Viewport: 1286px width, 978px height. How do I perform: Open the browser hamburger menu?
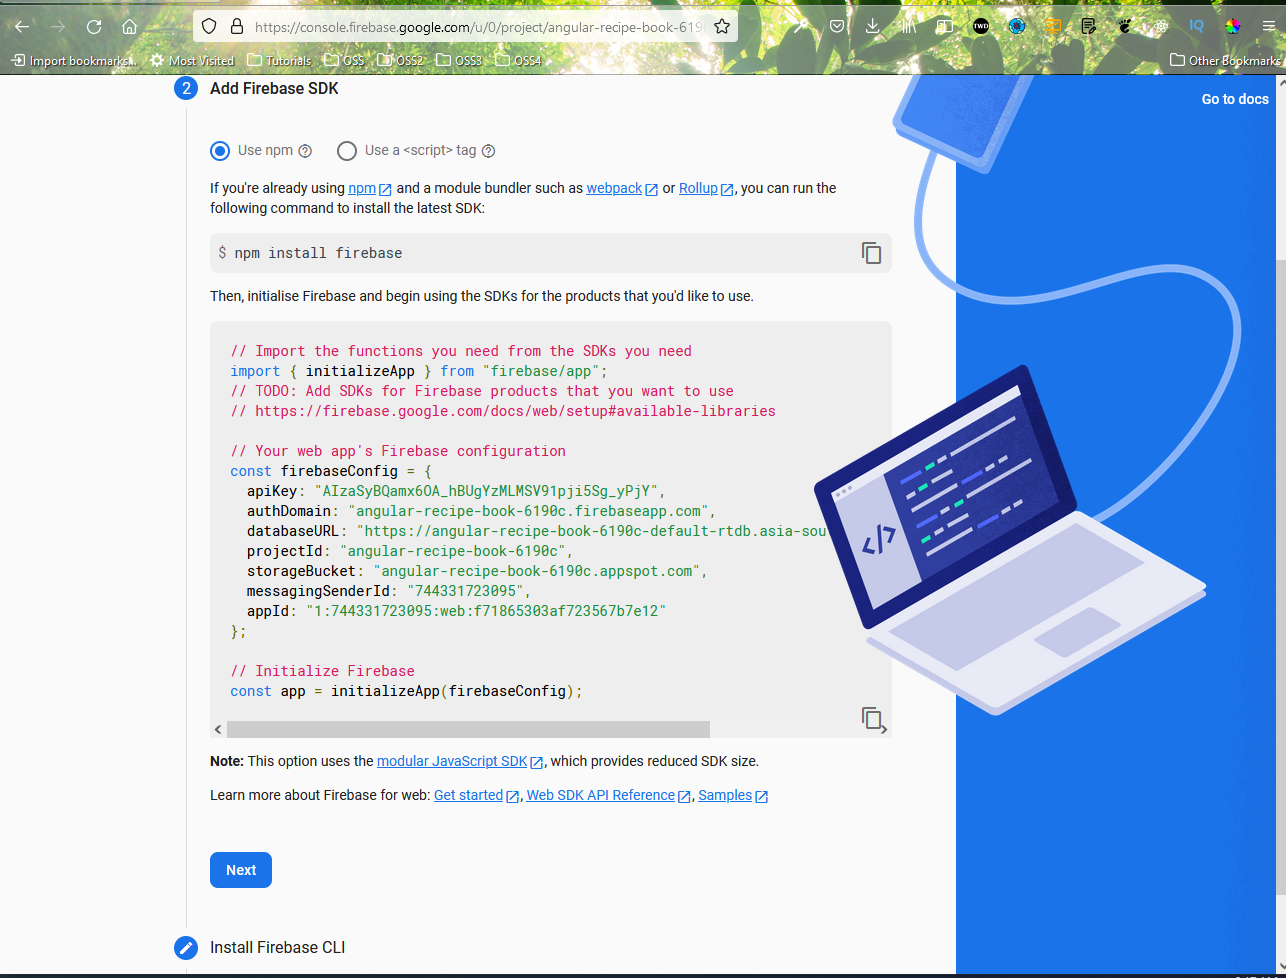tap(1269, 27)
